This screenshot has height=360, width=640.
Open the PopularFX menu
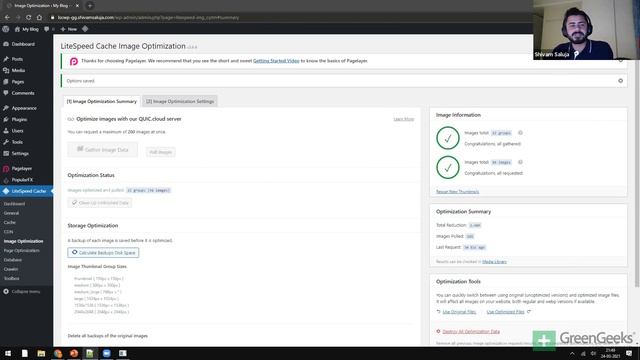[22, 180]
